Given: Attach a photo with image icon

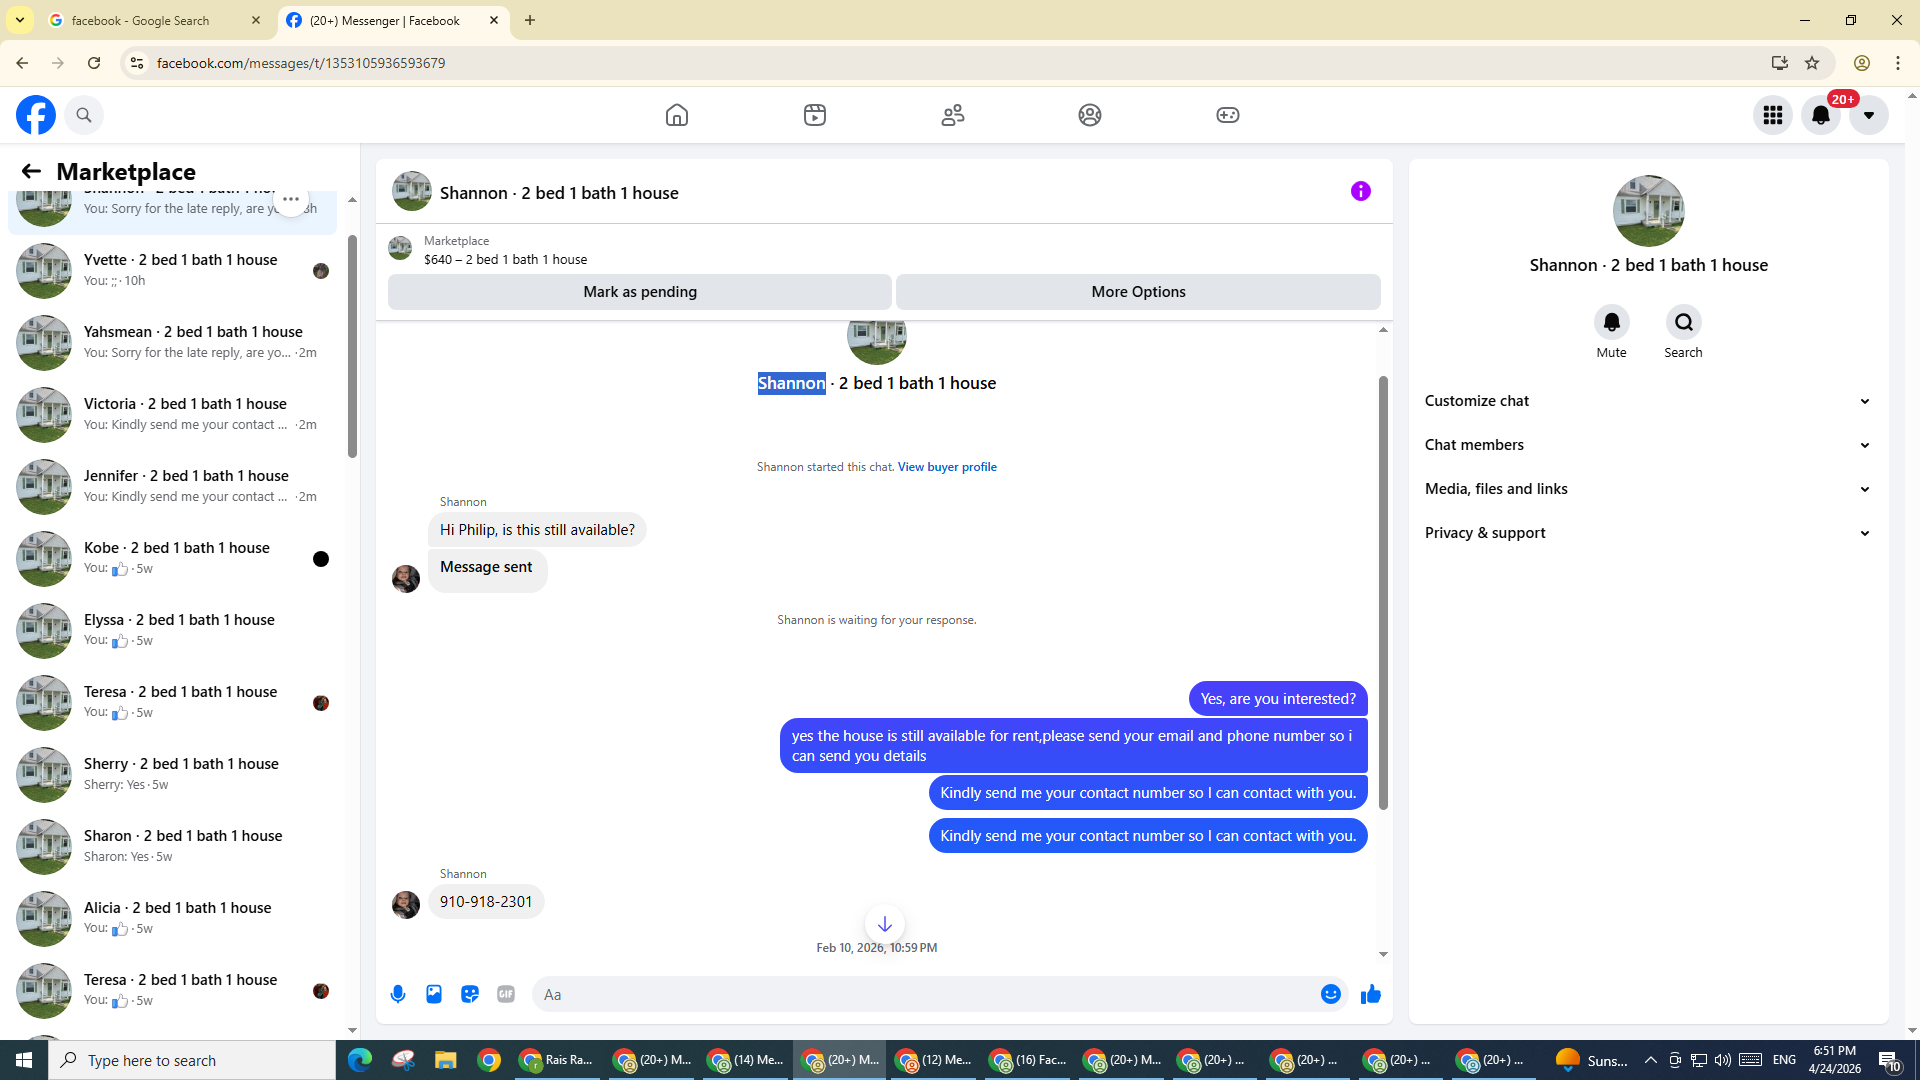Looking at the screenshot, I should [434, 994].
